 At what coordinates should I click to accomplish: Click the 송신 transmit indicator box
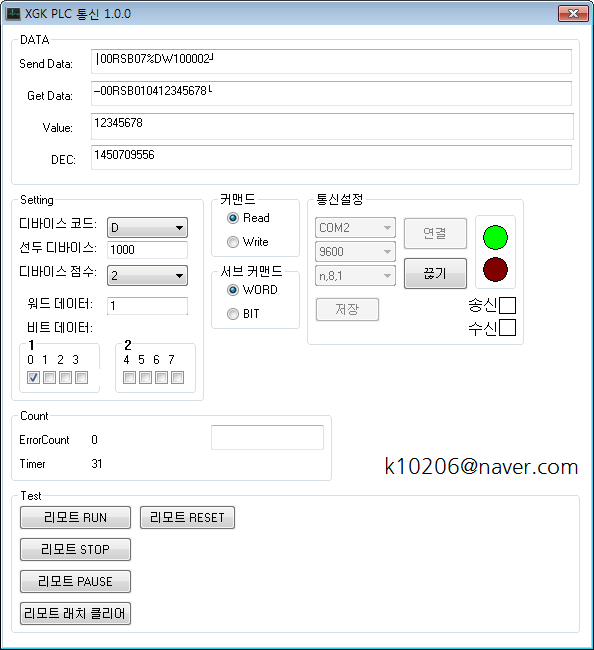tap(508, 306)
